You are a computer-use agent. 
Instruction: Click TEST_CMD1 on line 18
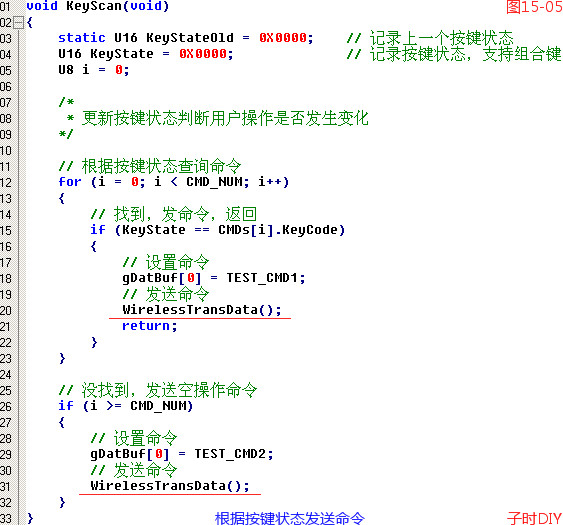tap(262, 278)
